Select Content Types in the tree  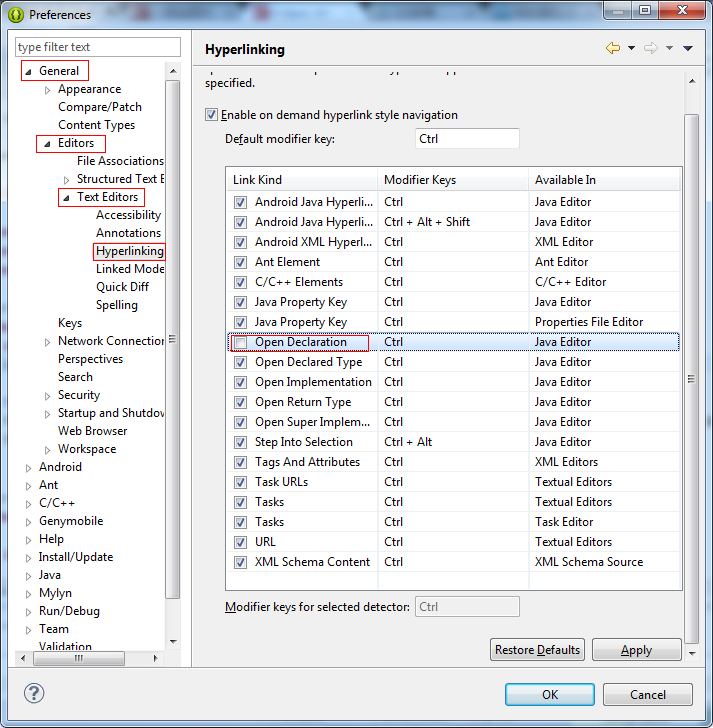click(96, 125)
